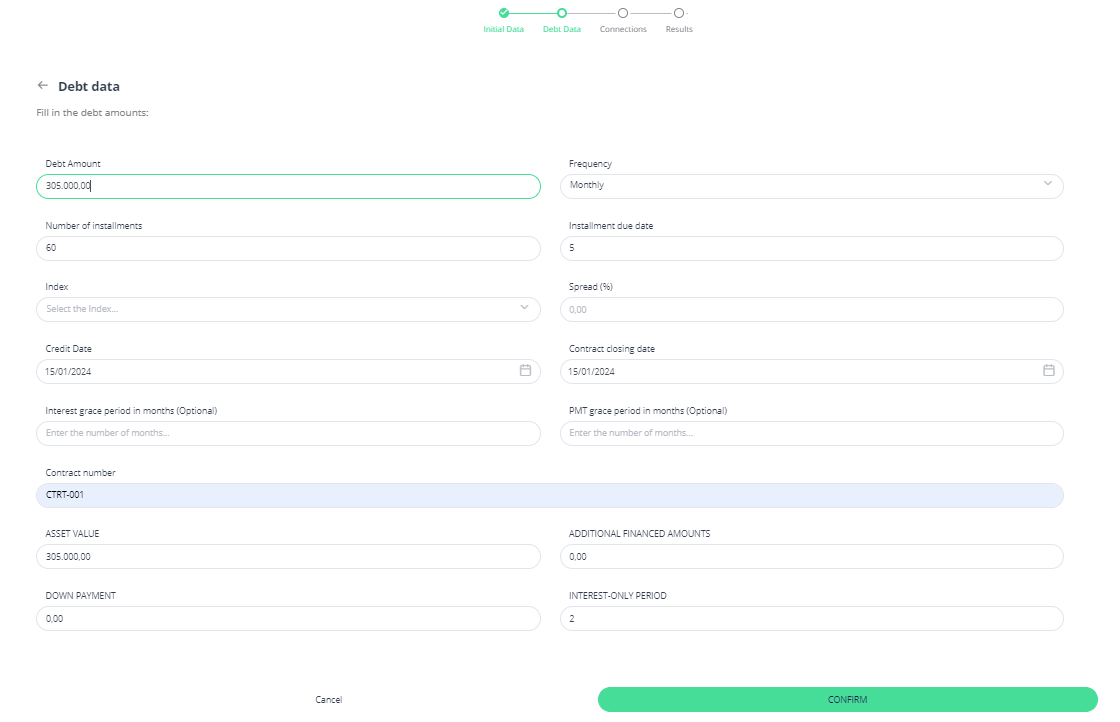Viewport: 1120px width, 722px height.
Task: Focus the Debt Amount input field
Action: pos(288,186)
